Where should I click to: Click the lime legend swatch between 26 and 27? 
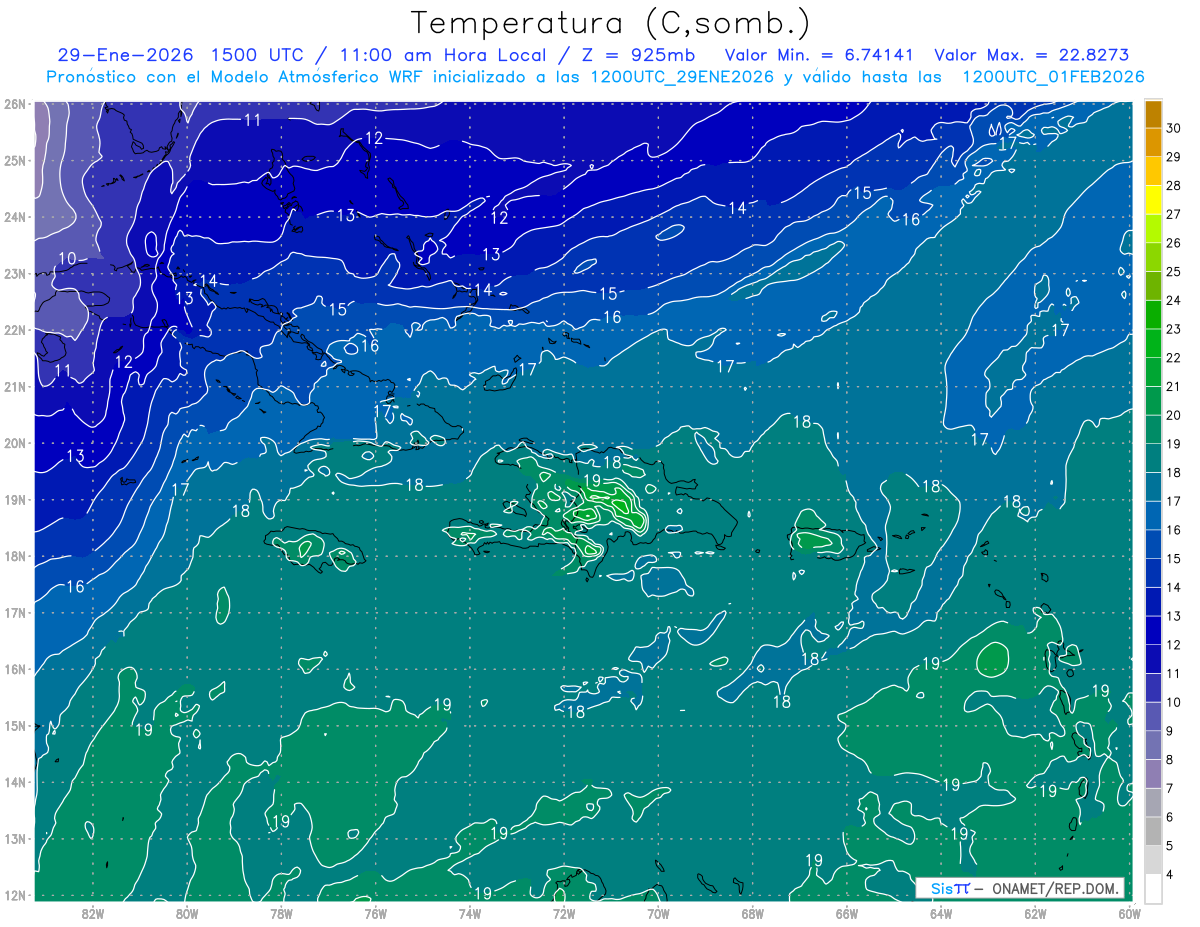pos(1153,228)
